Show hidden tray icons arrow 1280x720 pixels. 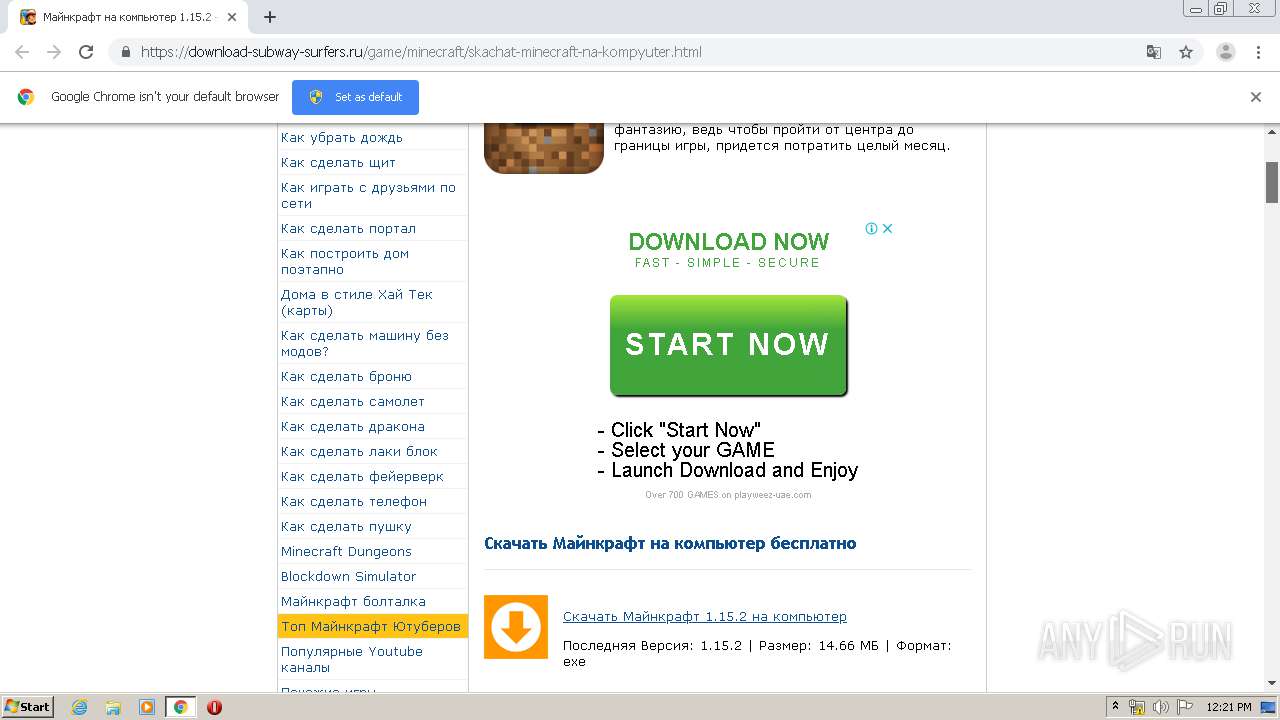pyautogui.click(x=1115, y=707)
